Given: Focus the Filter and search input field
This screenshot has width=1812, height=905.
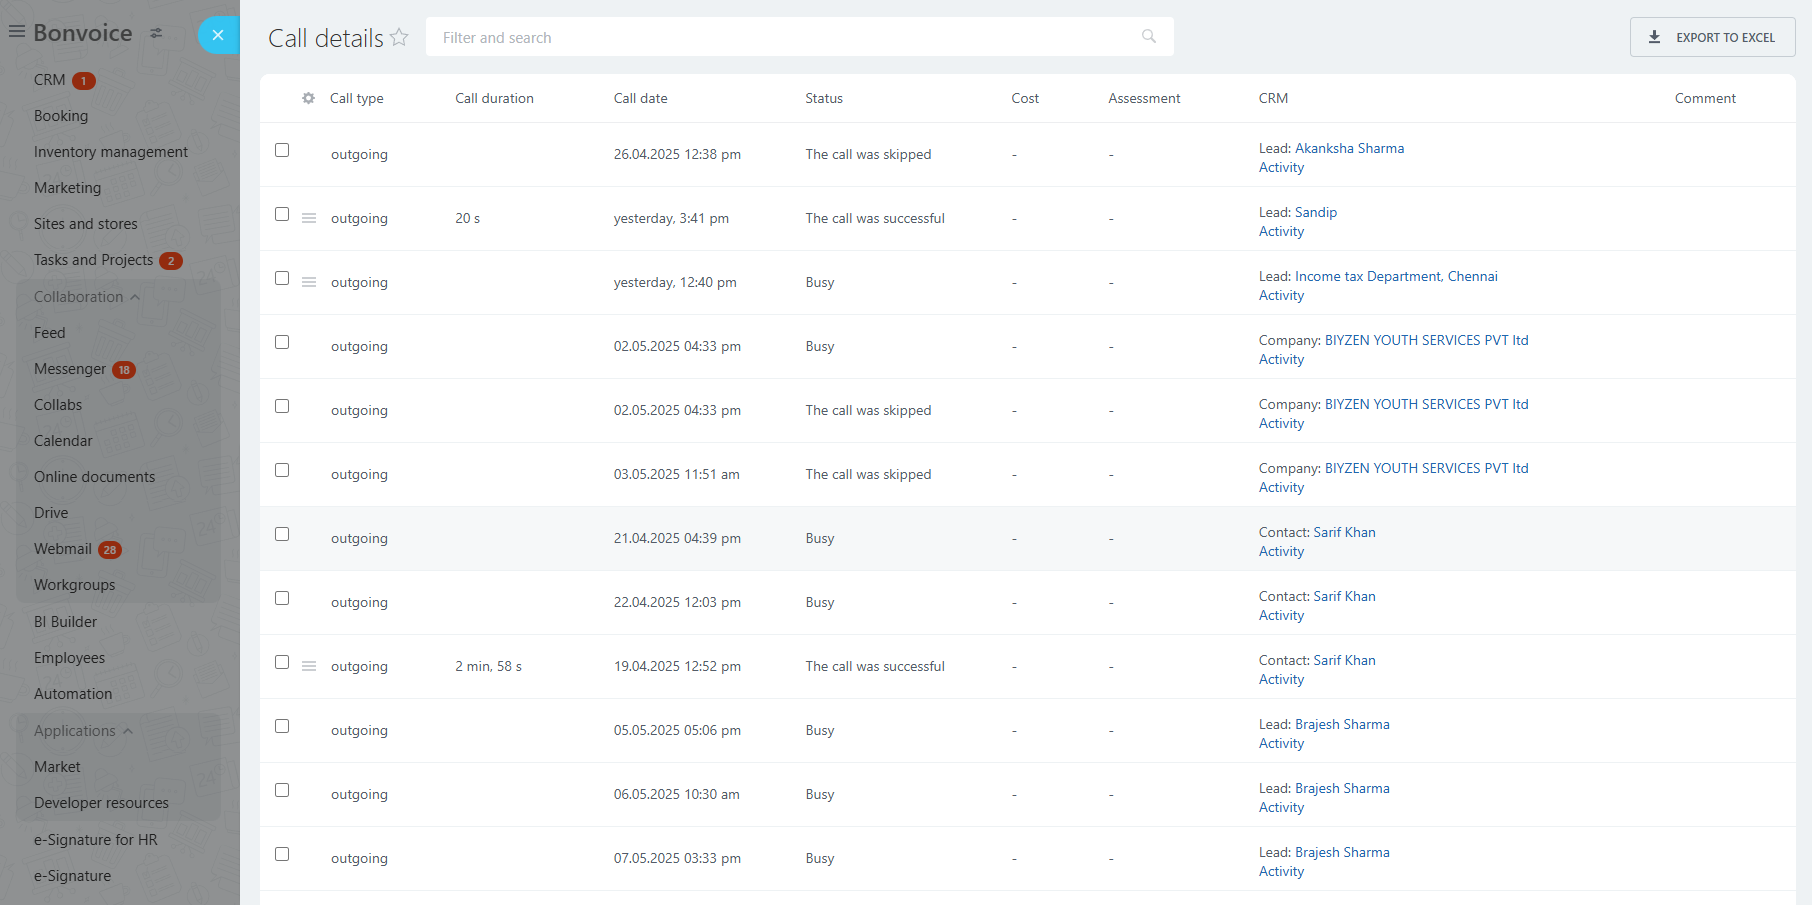Looking at the screenshot, I should pyautogui.click(x=780, y=37).
